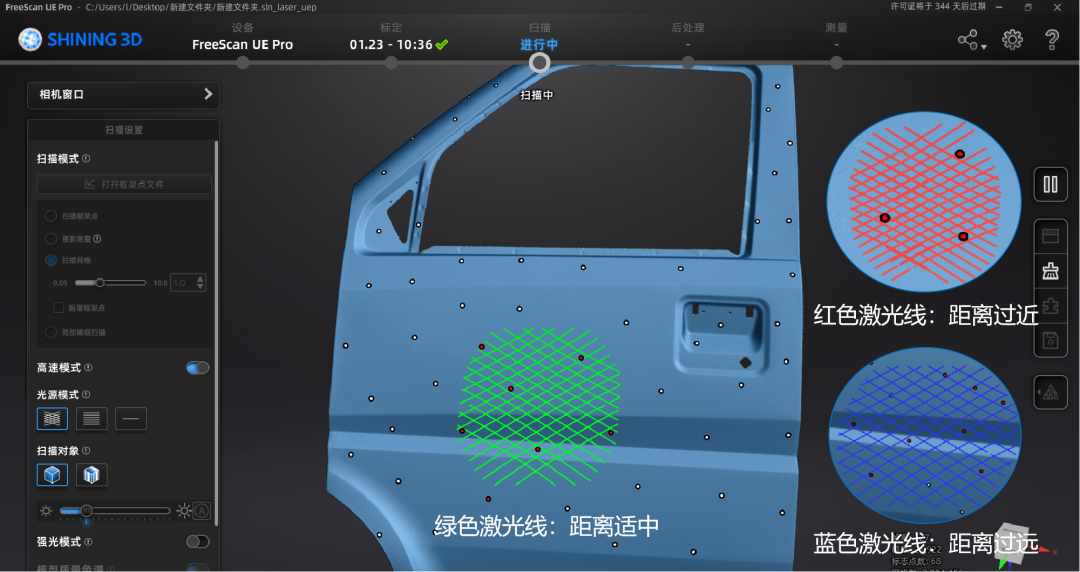
Task: Check the 新增框架点 checkbox
Action: (59, 307)
